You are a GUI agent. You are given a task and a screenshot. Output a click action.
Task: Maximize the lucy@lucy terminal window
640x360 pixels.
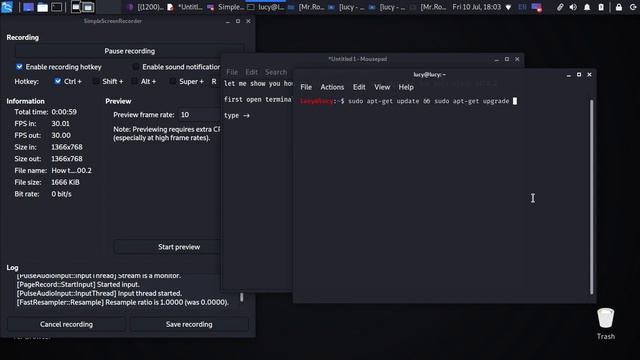(x=579, y=75)
